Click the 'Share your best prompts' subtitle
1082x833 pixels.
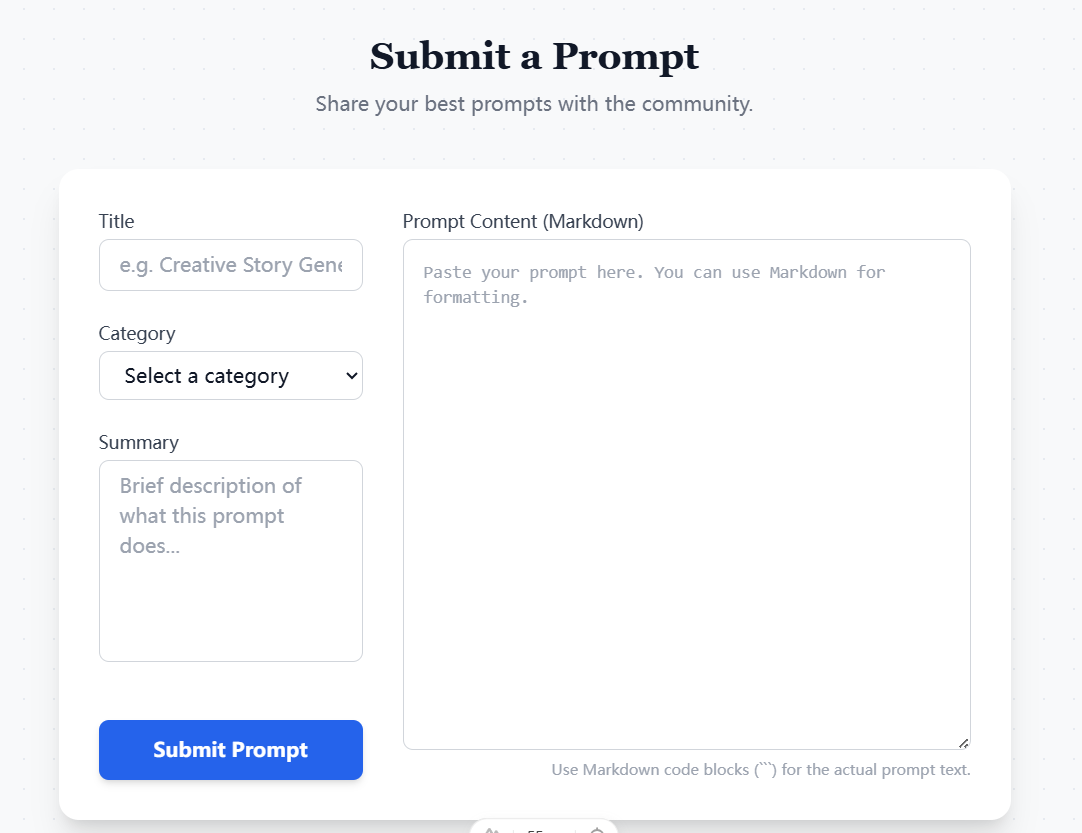coord(534,104)
